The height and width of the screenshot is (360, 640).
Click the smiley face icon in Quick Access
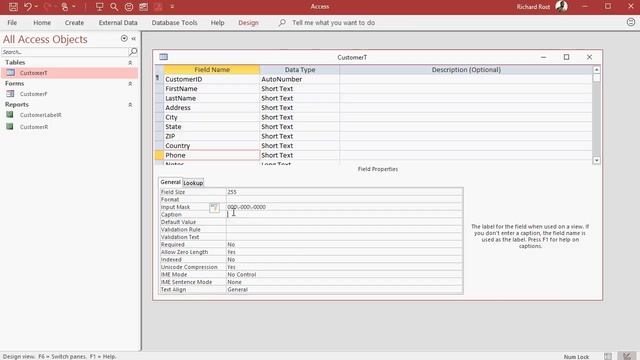coord(129,7)
